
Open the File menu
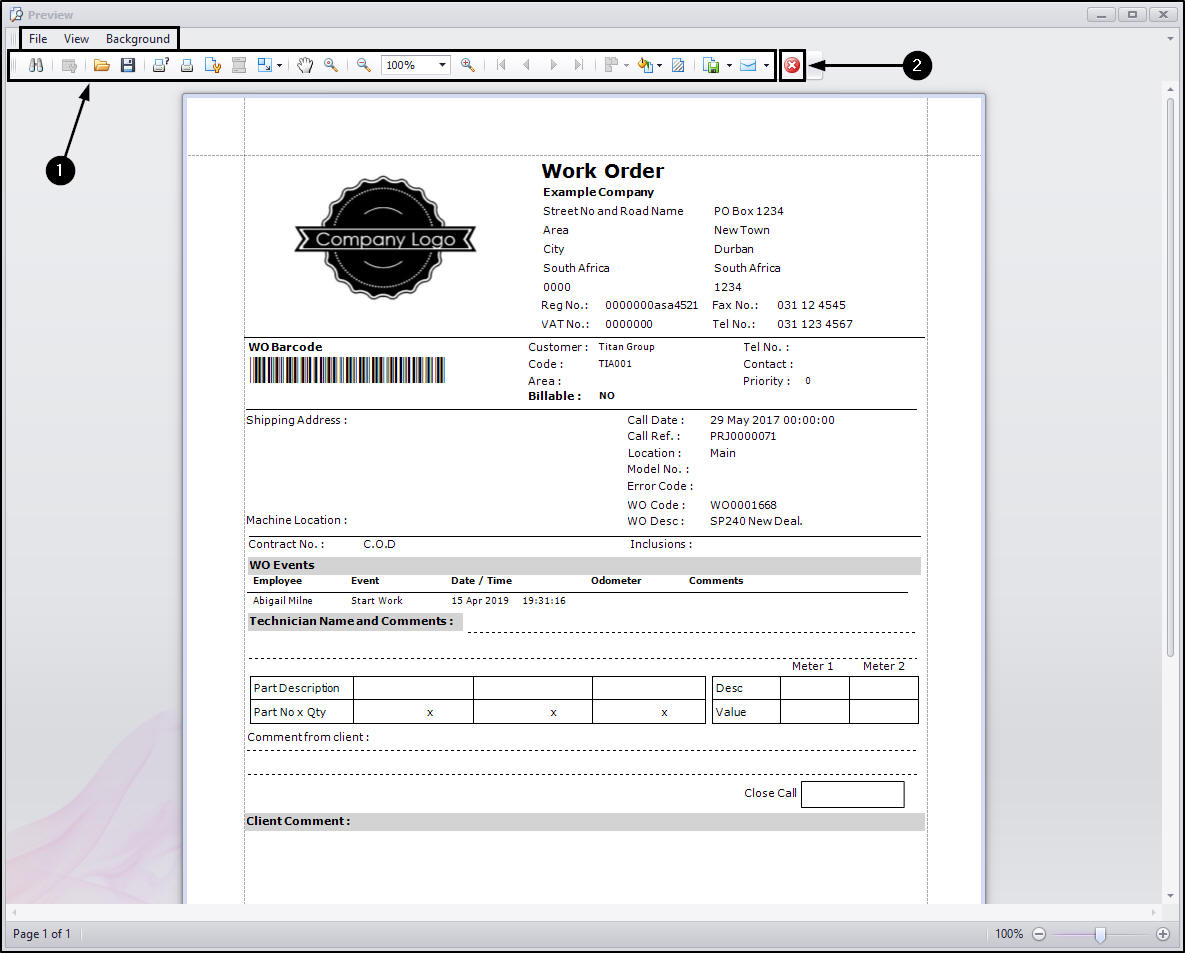(x=38, y=39)
